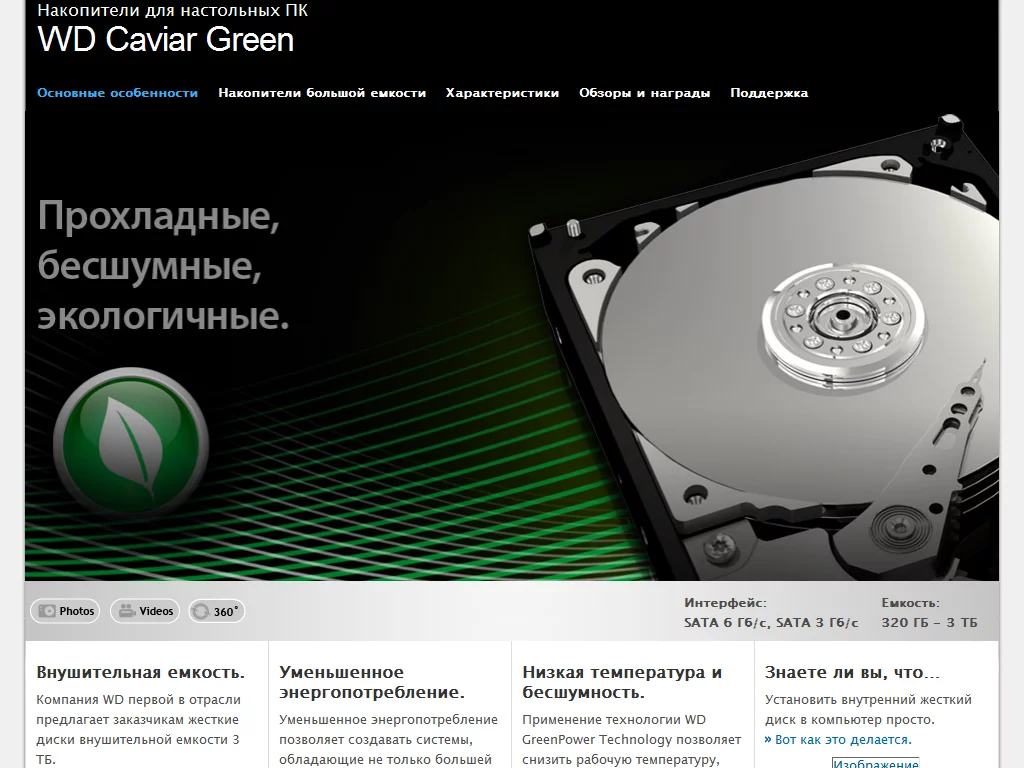Click the 'Внушительная емкость.' heading
Screen dimensions: 1024x768
140,672
